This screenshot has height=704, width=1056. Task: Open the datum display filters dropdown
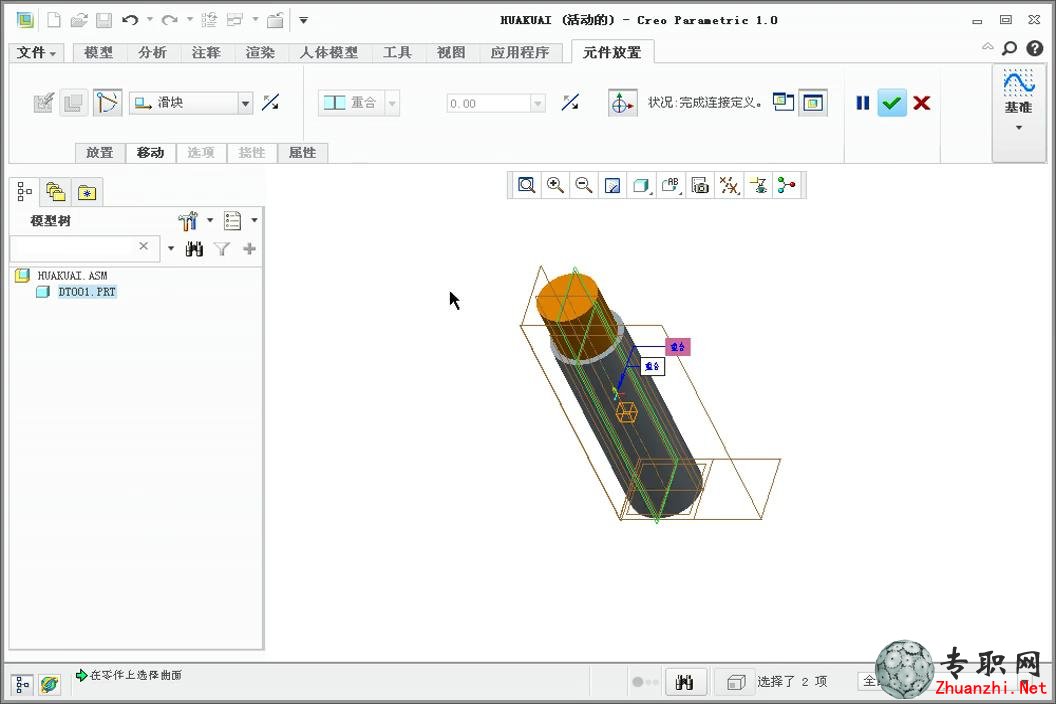tap(729, 185)
